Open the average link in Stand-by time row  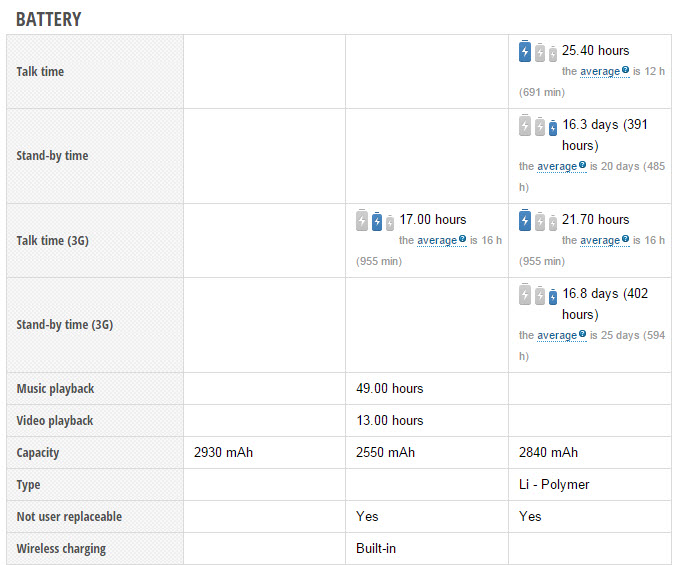click(557, 166)
